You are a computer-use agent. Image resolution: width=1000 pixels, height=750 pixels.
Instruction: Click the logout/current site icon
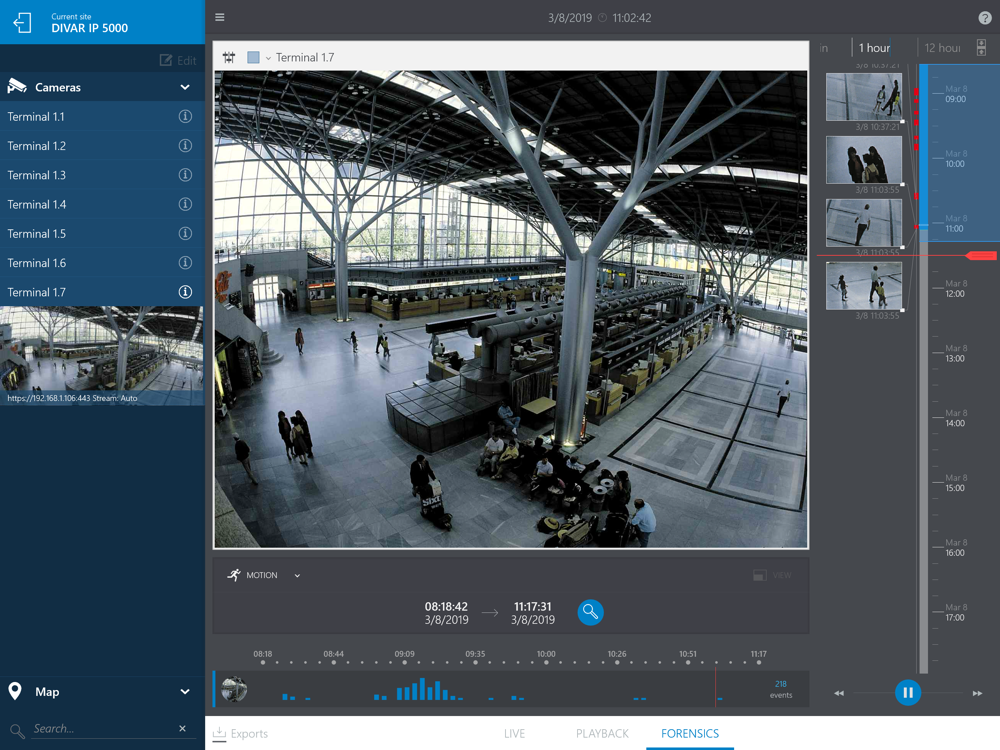[x=22, y=22]
